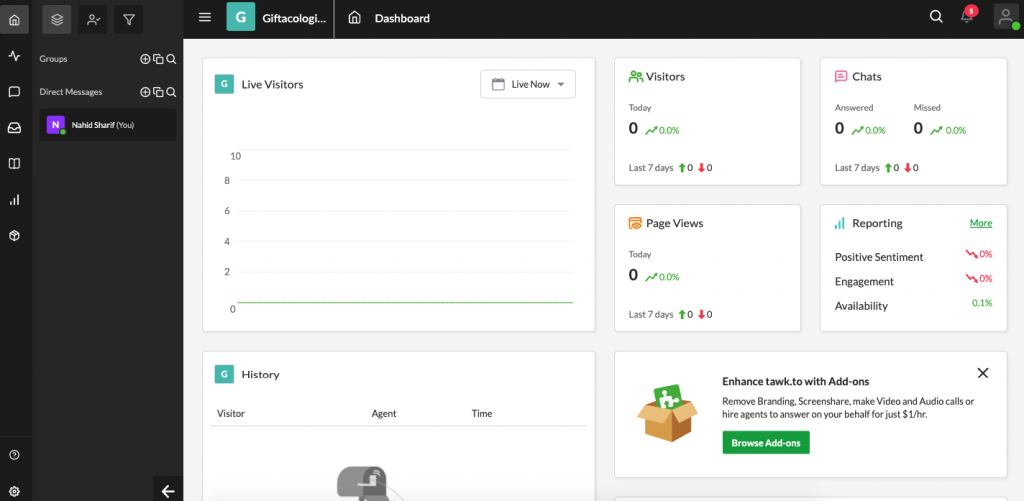Open Giftacologi property switcher
This screenshot has height=501, width=1024.
coord(276,18)
